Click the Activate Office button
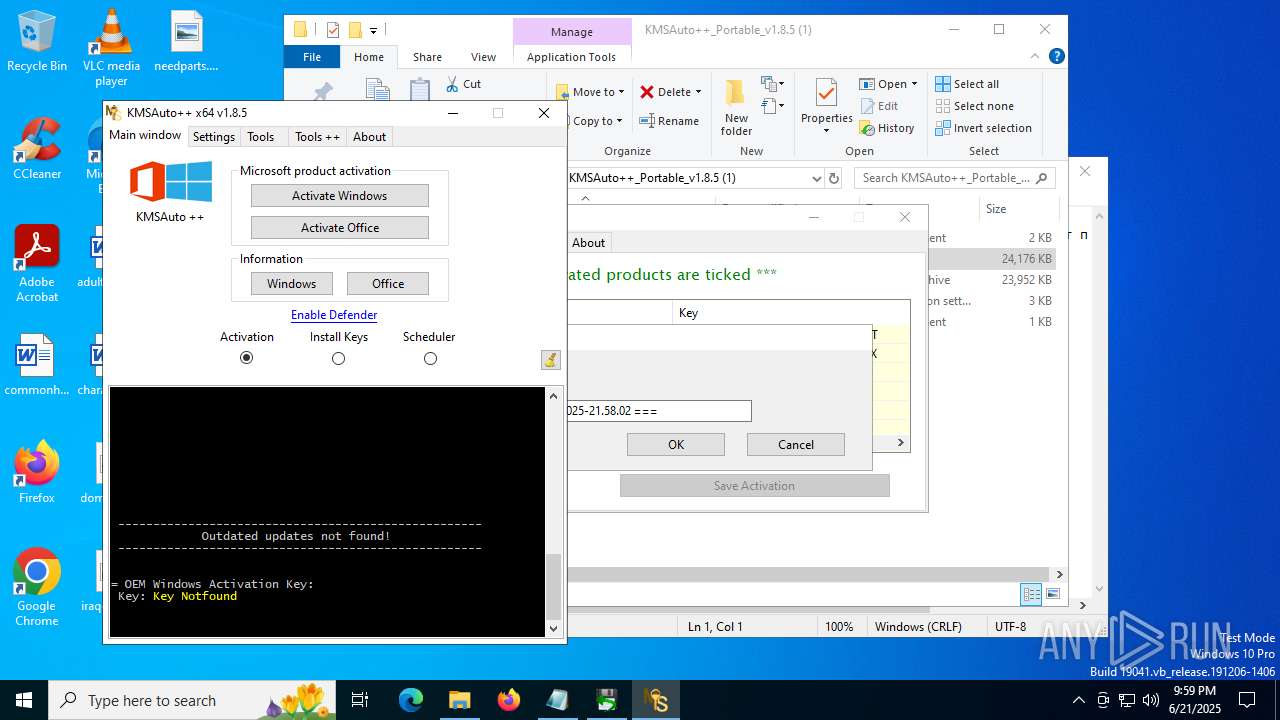The height and width of the screenshot is (720, 1280). point(339,228)
